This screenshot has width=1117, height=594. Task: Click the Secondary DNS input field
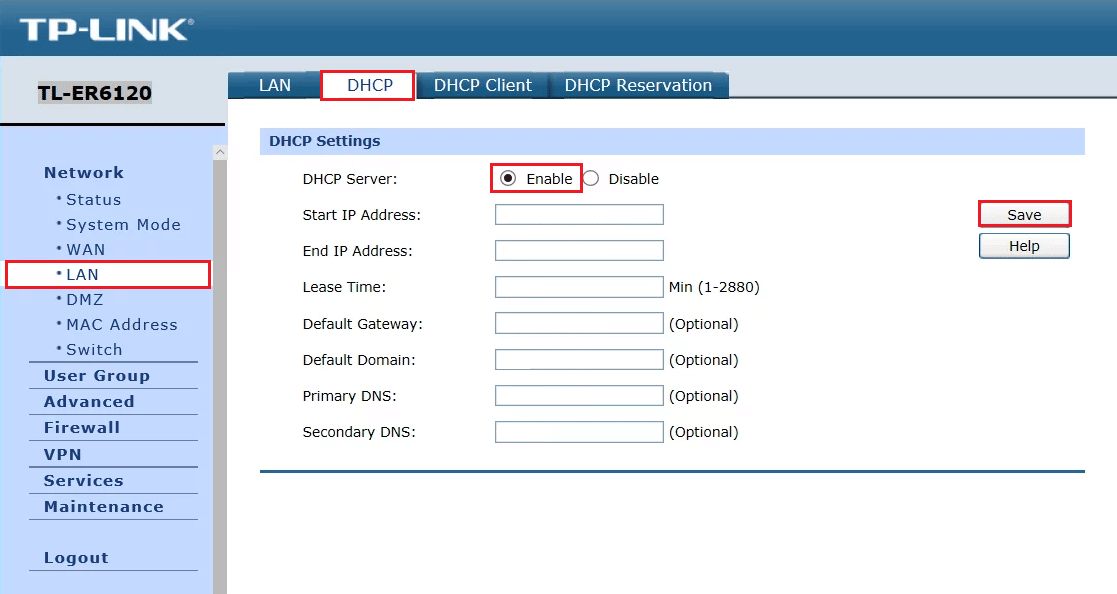(579, 432)
